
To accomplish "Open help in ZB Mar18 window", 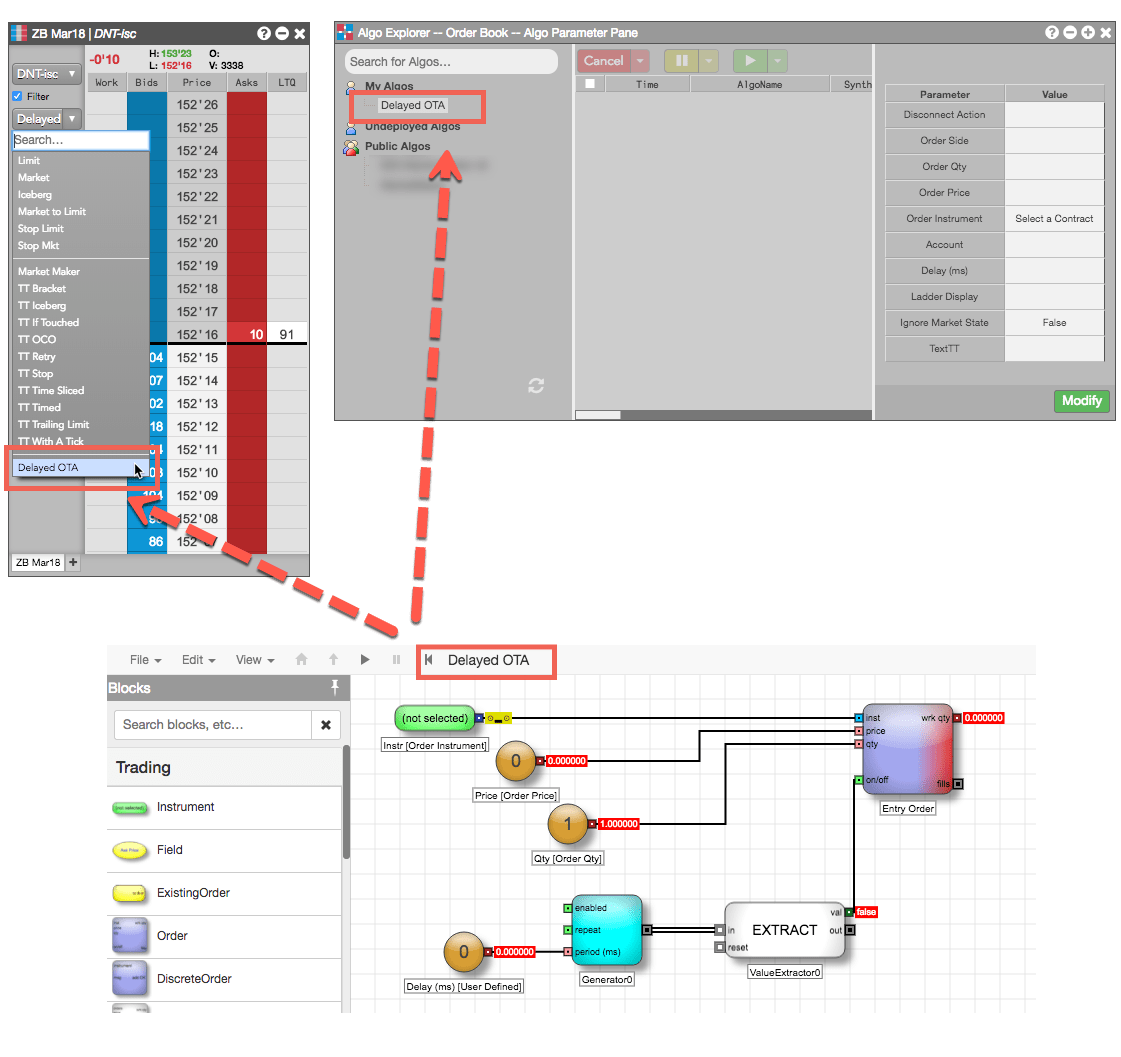I will pos(264,34).
